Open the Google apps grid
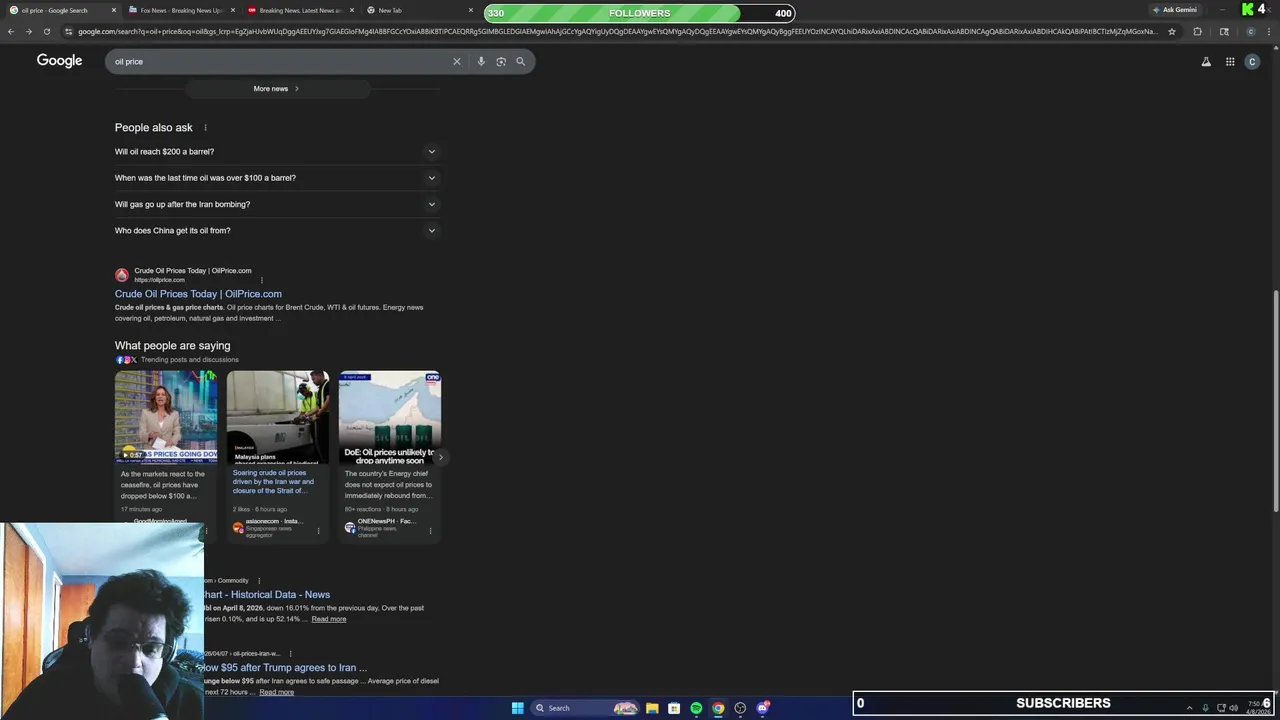The width and height of the screenshot is (1280, 720). (x=1230, y=61)
